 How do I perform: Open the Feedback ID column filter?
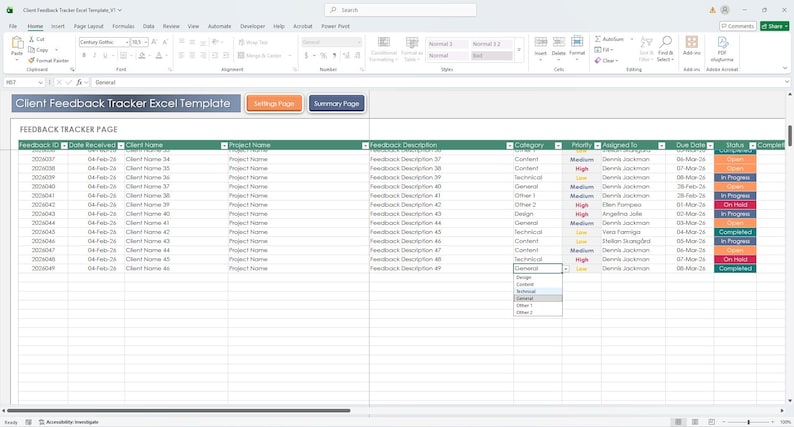(64, 145)
